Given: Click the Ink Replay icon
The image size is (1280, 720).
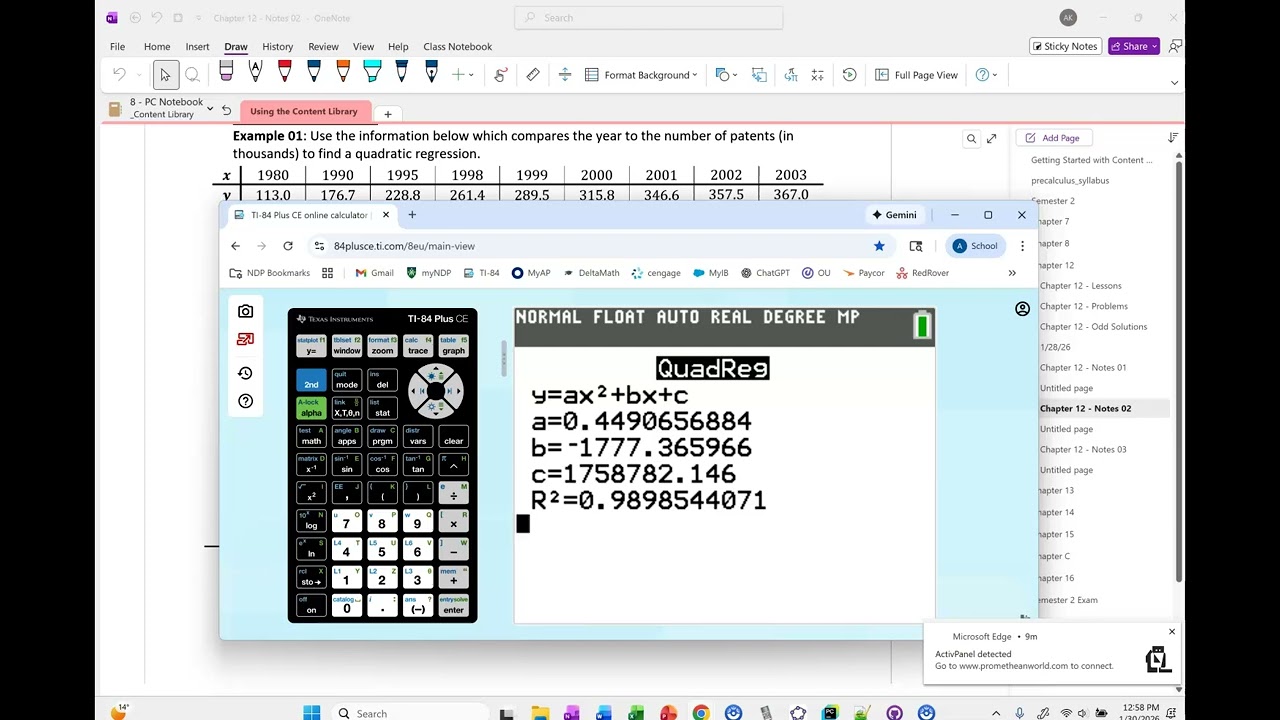Looking at the screenshot, I should tap(849, 75).
